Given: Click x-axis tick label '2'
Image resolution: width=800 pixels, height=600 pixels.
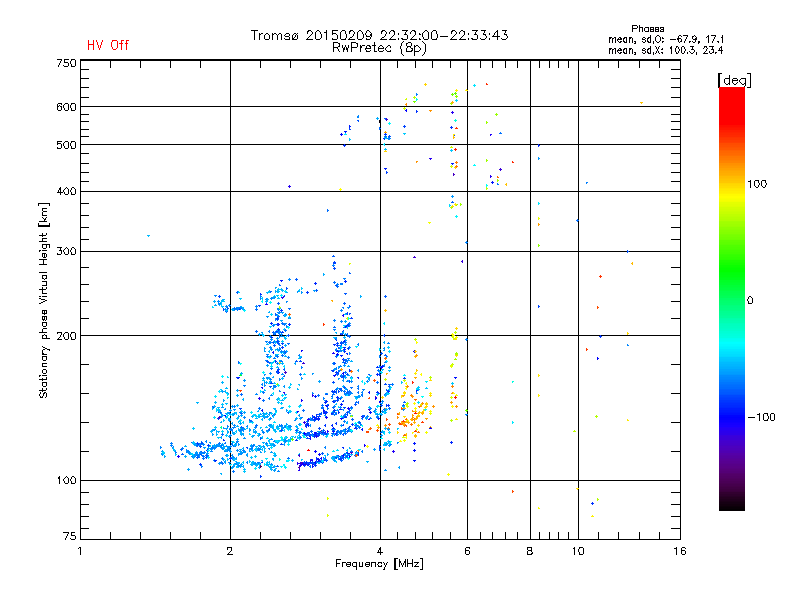Looking at the screenshot, I should (230, 551).
